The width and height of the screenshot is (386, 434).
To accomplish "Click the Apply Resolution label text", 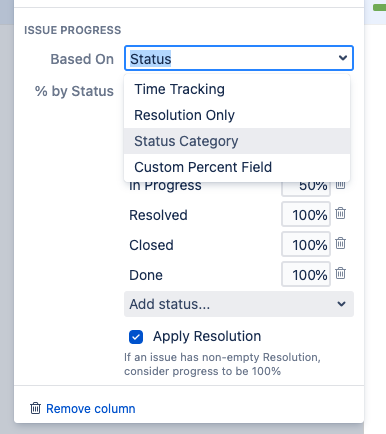I will (x=207, y=336).
